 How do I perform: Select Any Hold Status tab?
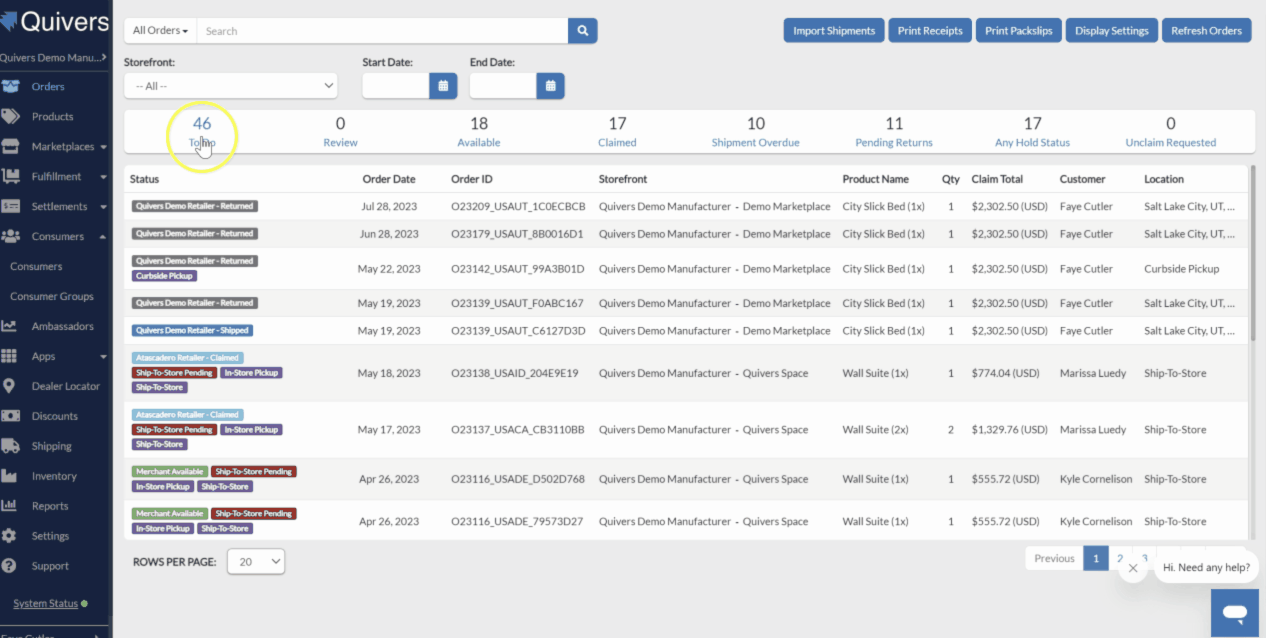tap(1032, 132)
